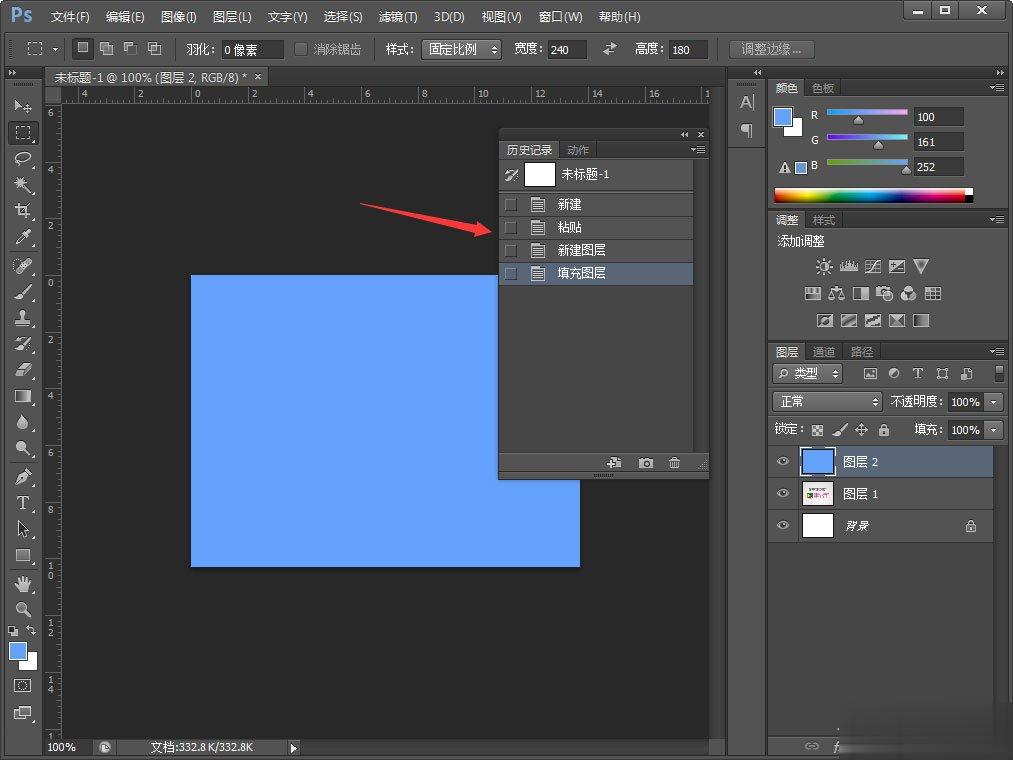Toggle history brush source box for 新建

point(511,205)
